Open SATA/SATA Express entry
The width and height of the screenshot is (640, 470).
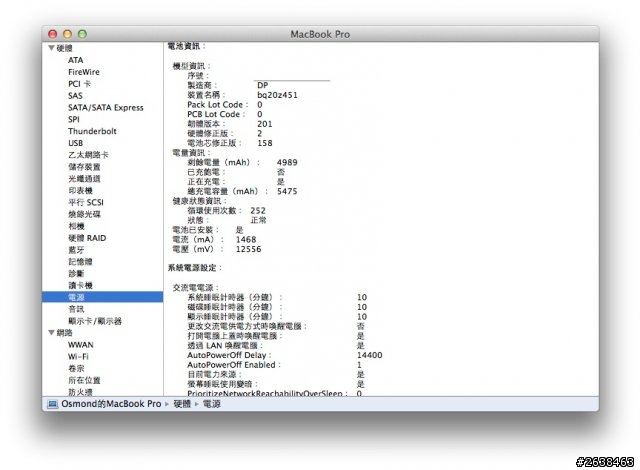[x=106, y=108]
